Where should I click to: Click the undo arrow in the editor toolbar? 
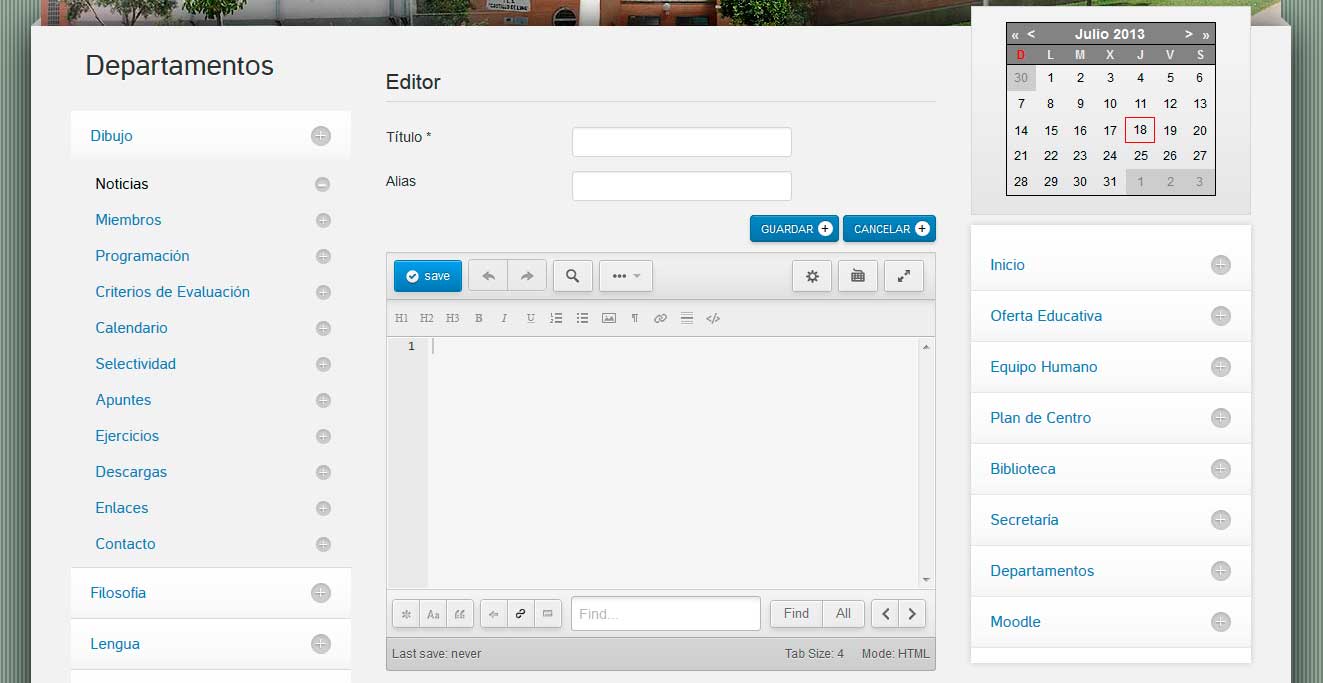[x=488, y=275]
